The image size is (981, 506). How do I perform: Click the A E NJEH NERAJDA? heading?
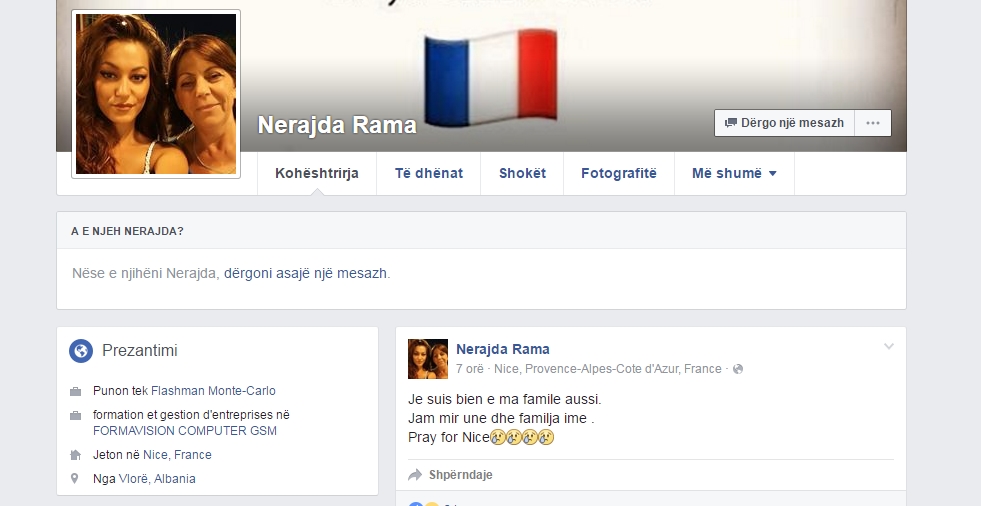[127, 231]
